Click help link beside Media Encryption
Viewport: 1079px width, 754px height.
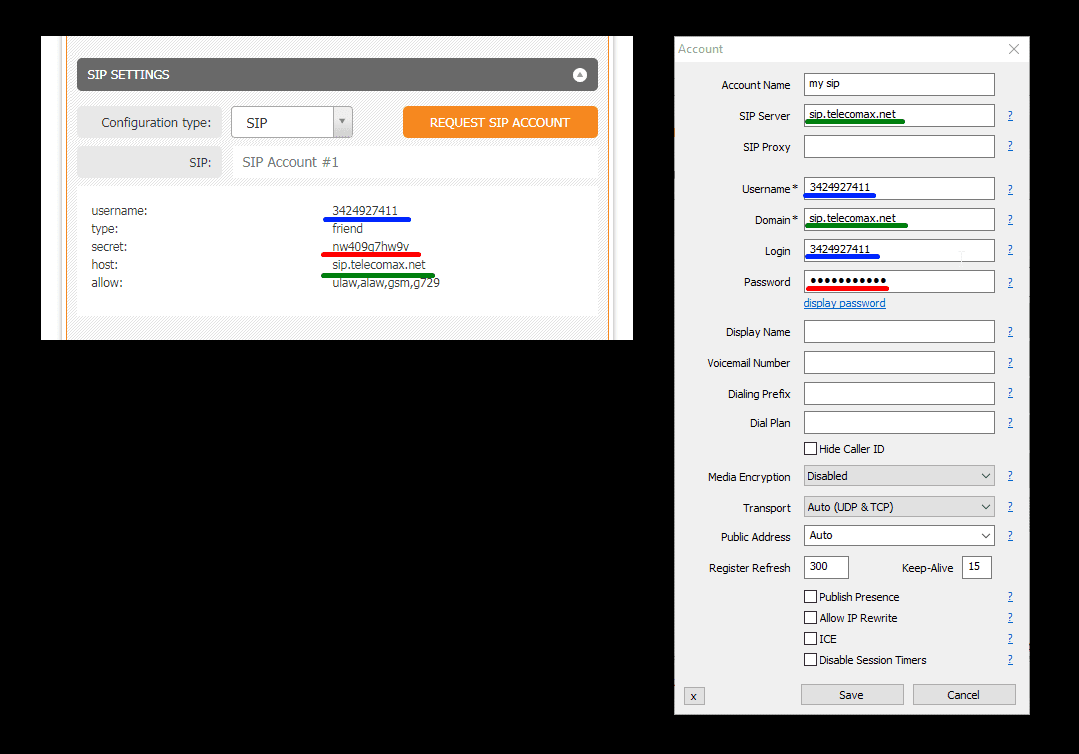click(x=1010, y=476)
